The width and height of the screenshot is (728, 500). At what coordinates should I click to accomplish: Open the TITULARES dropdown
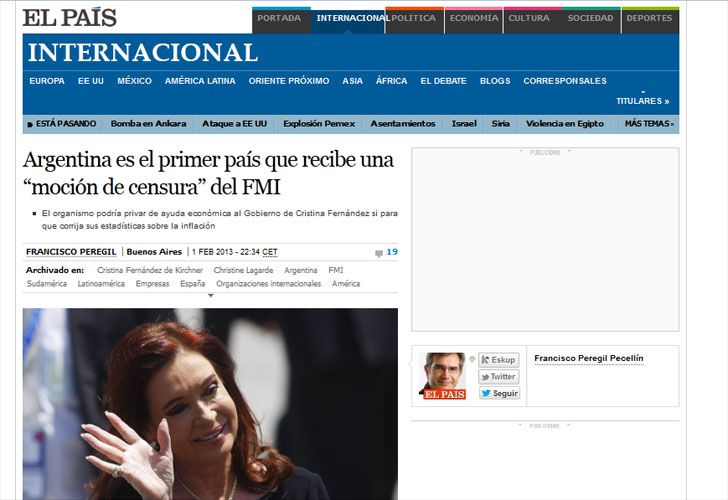pyautogui.click(x=643, y=101)
